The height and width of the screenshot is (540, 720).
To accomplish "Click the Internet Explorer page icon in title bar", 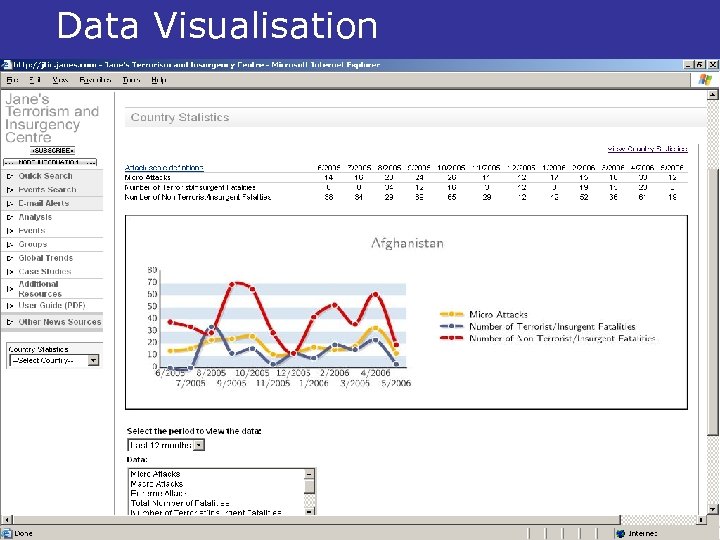I will click(x=6, y=65).
